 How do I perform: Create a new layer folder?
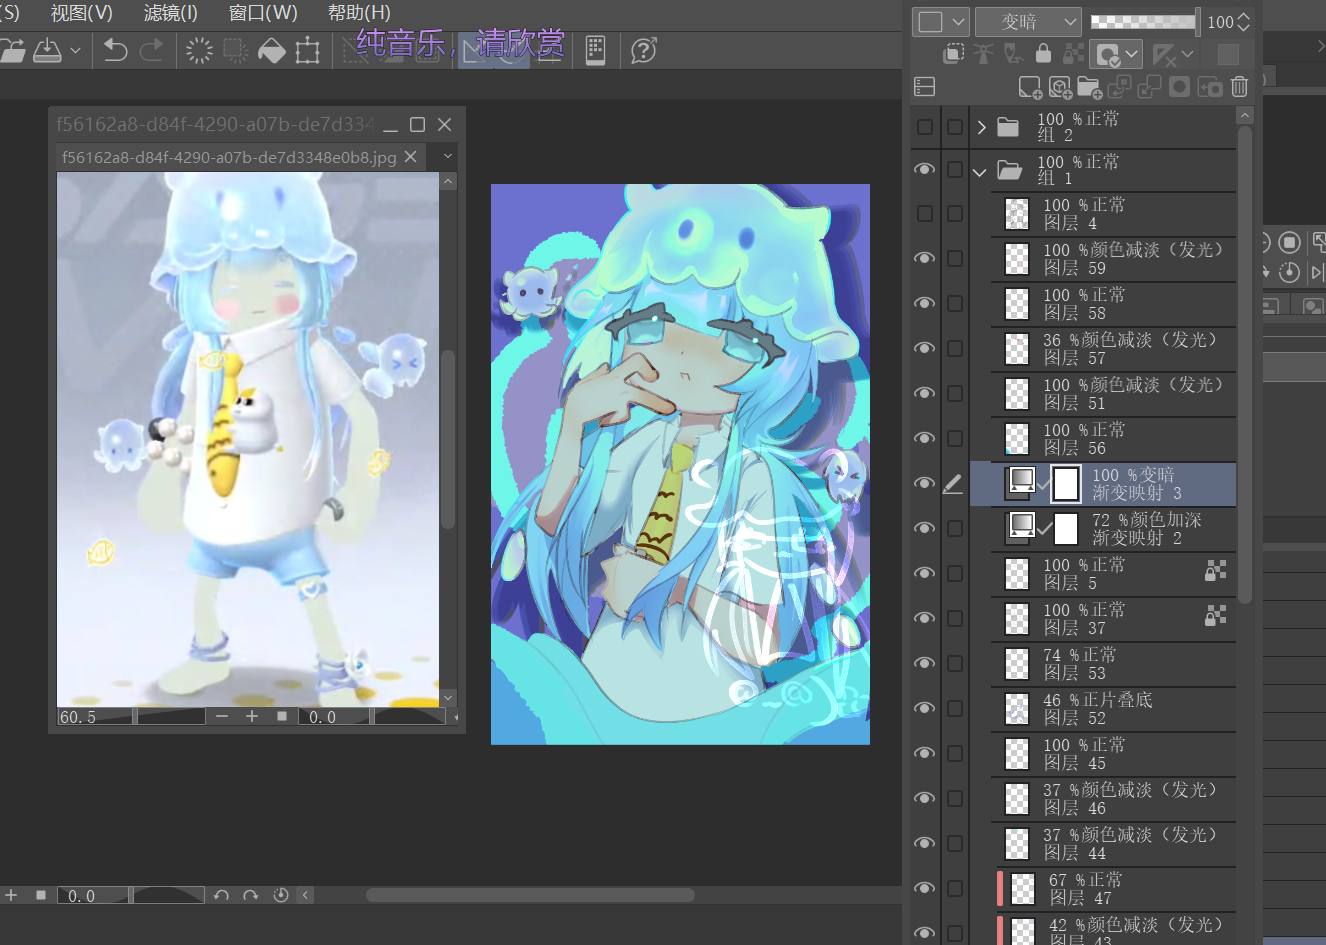pos(1089,88)
